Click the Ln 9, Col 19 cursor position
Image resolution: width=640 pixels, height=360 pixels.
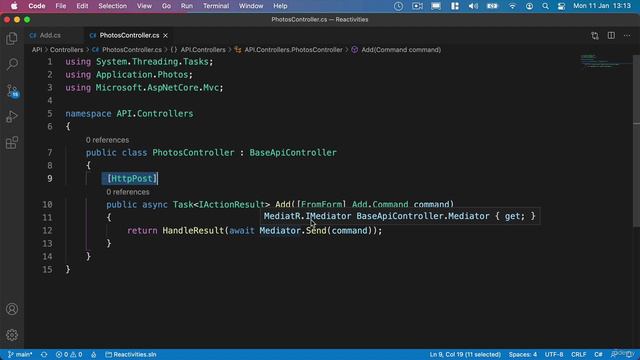465,354
